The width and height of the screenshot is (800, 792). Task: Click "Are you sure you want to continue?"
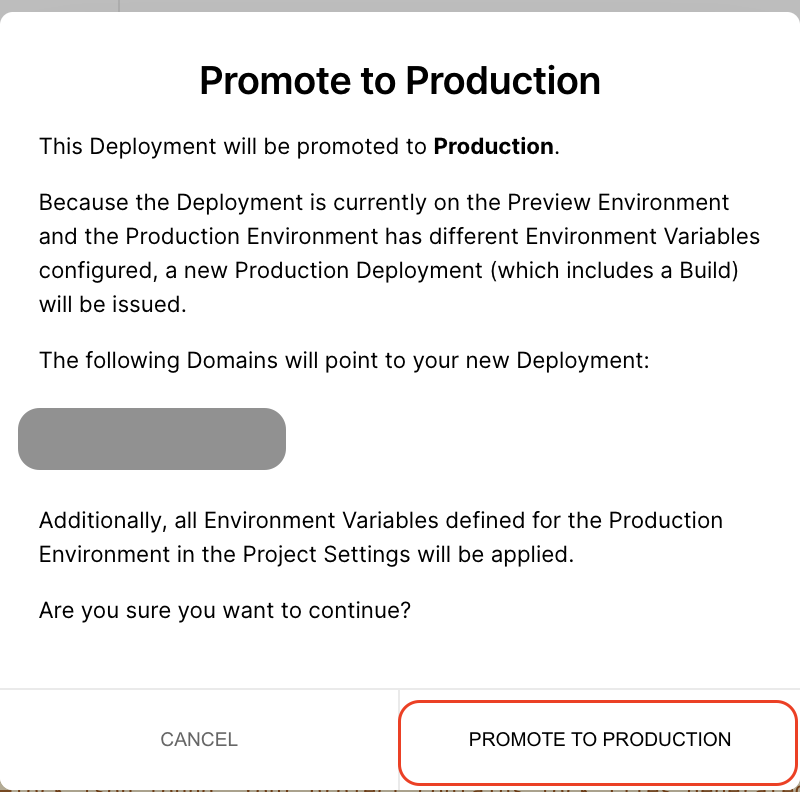click(224, 610)
